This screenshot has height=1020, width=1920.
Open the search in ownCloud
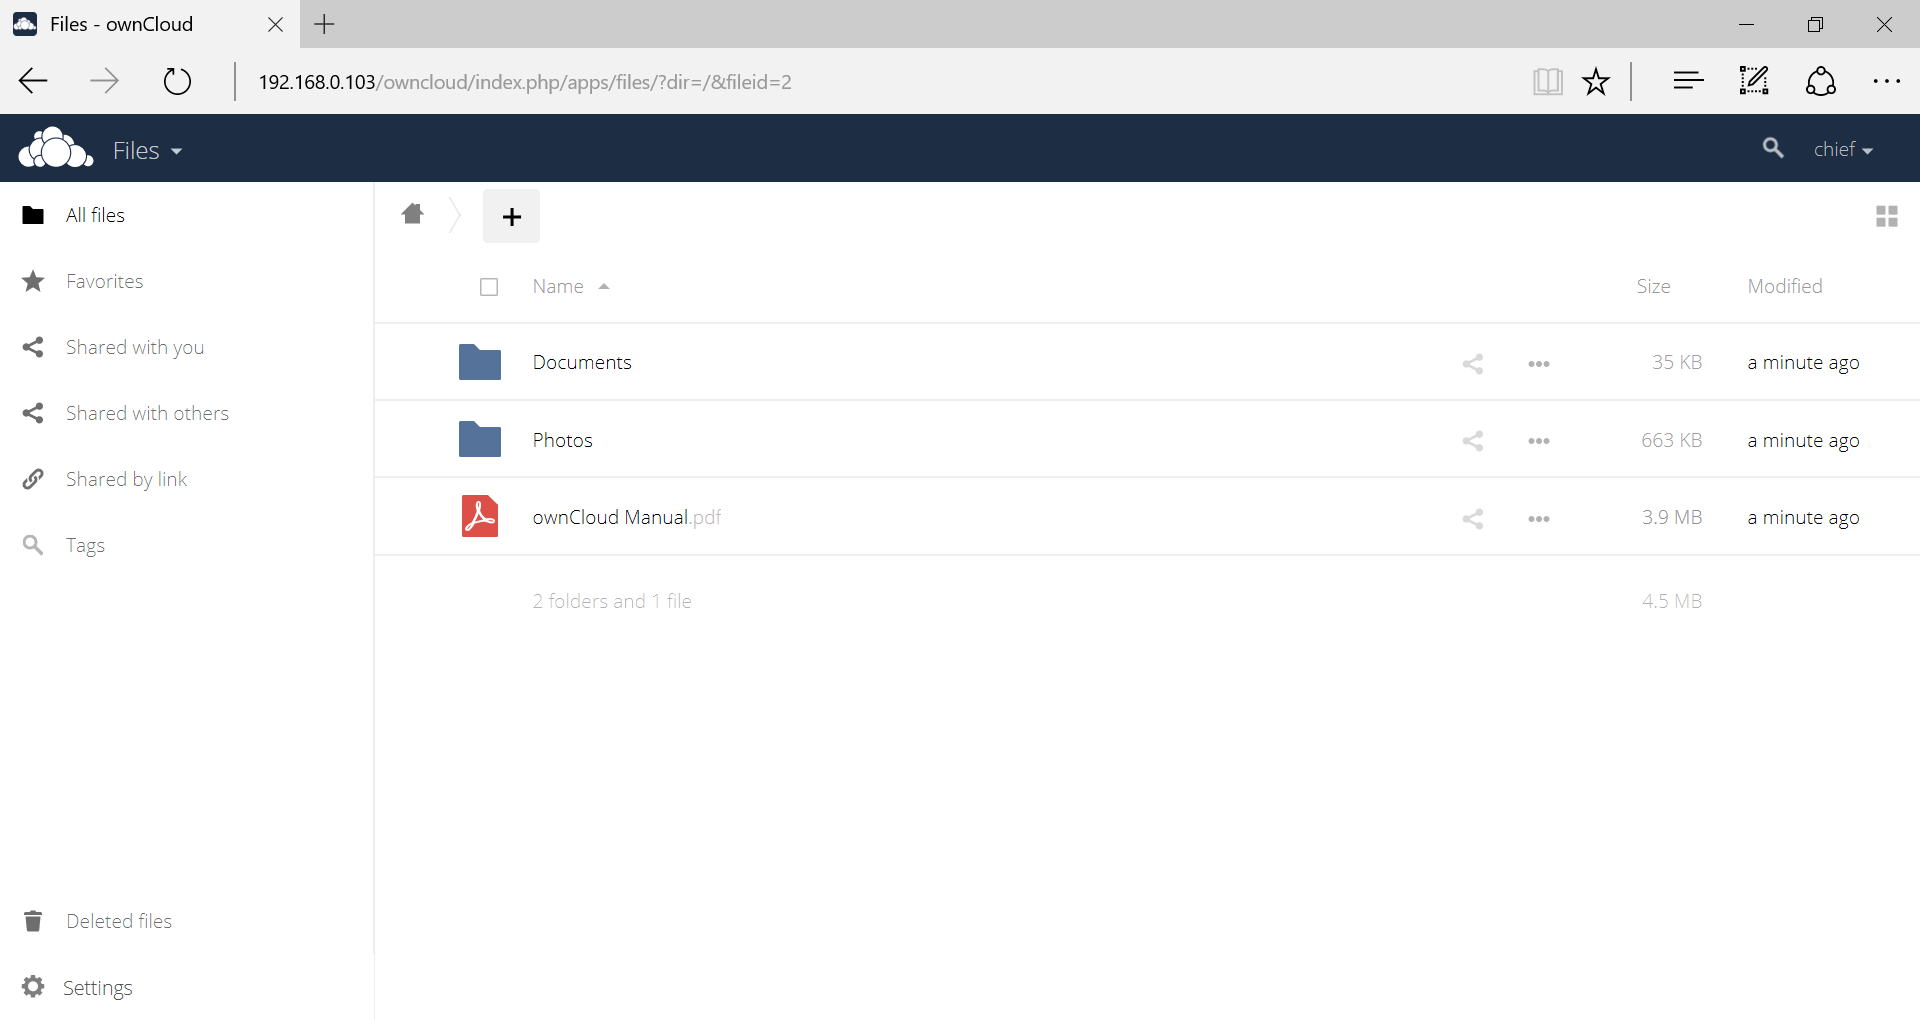pyautogui.click(x=1772, y=148)
